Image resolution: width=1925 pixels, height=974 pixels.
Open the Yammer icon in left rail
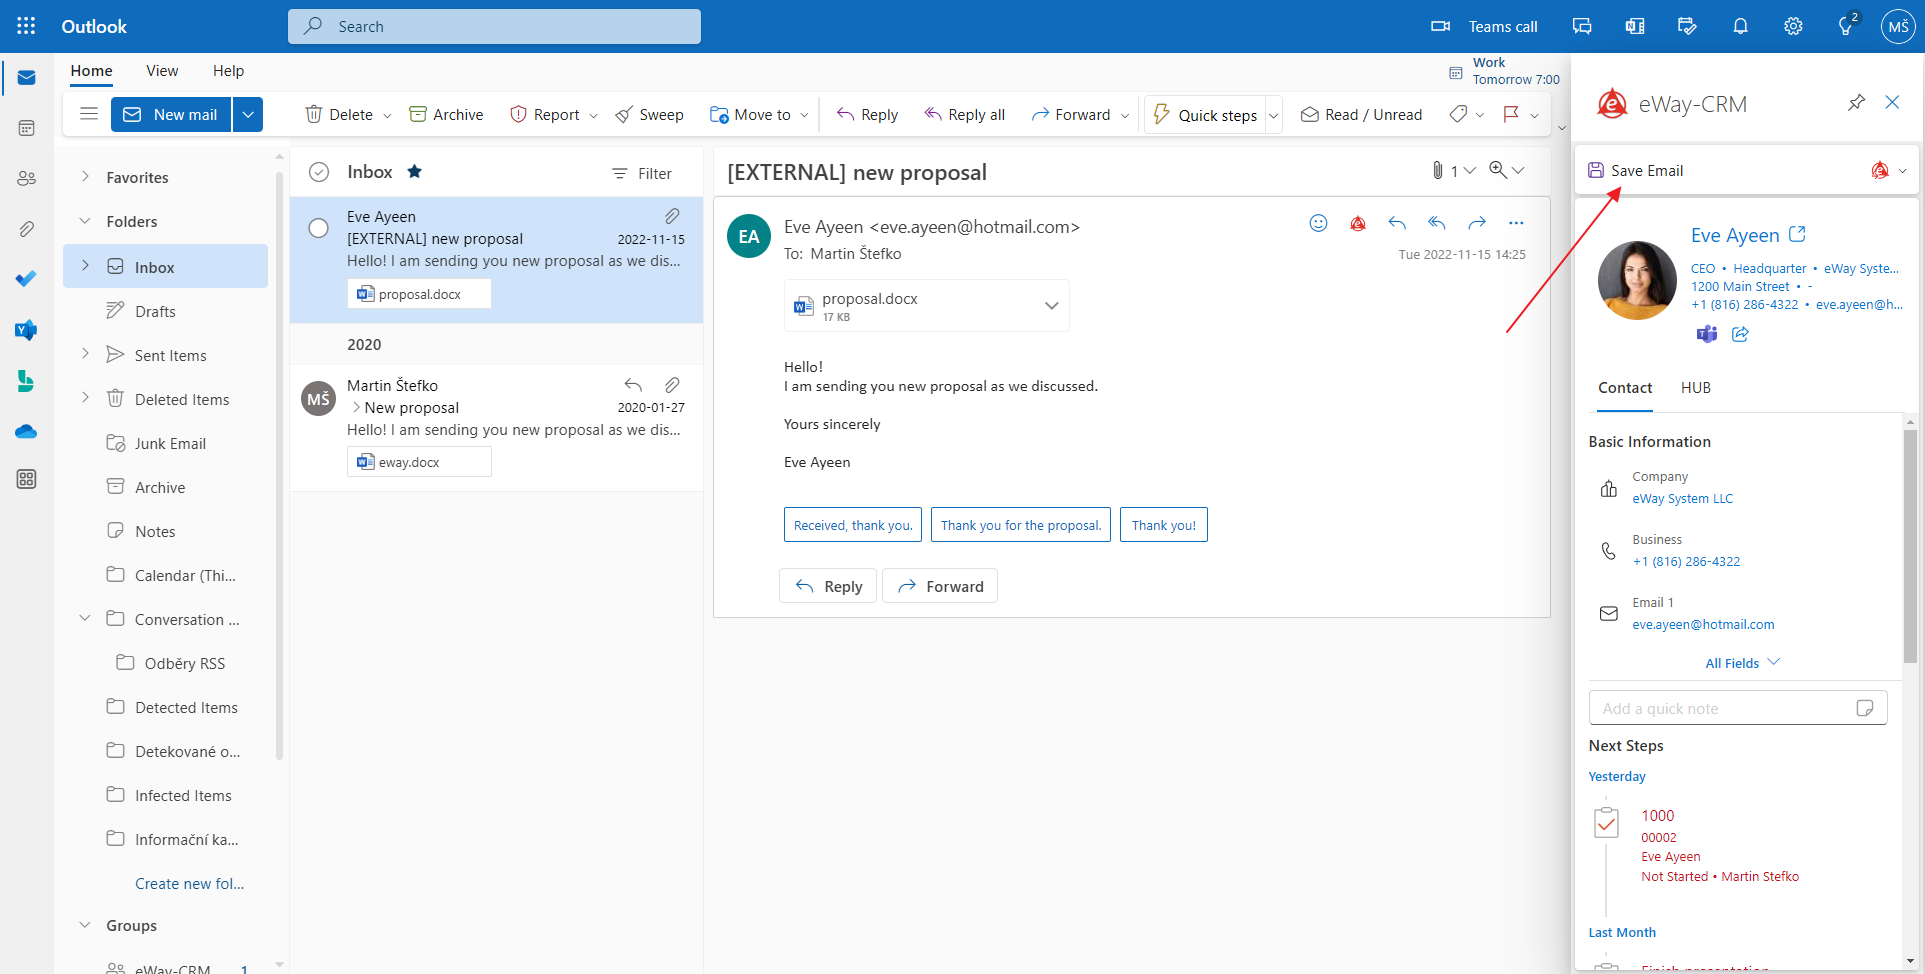(27, 330)
